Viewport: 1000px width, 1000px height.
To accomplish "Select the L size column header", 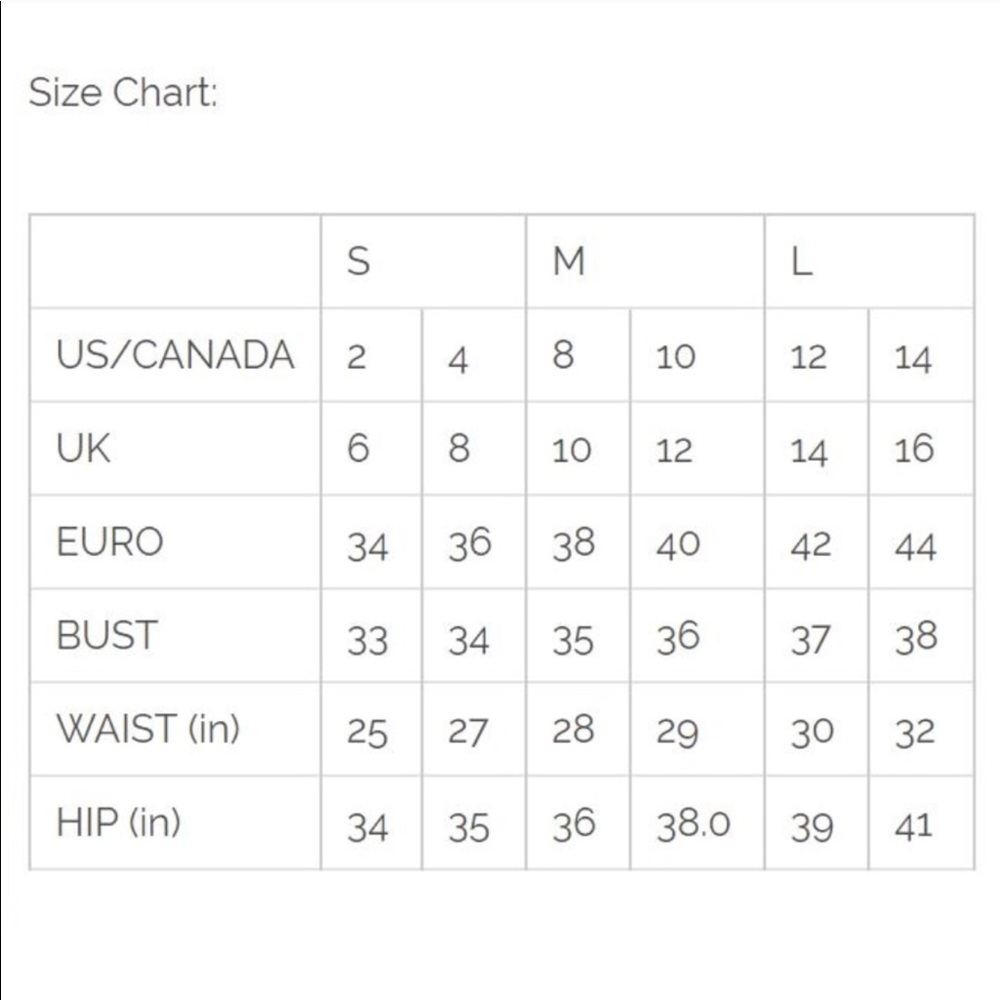I will 801,262.
